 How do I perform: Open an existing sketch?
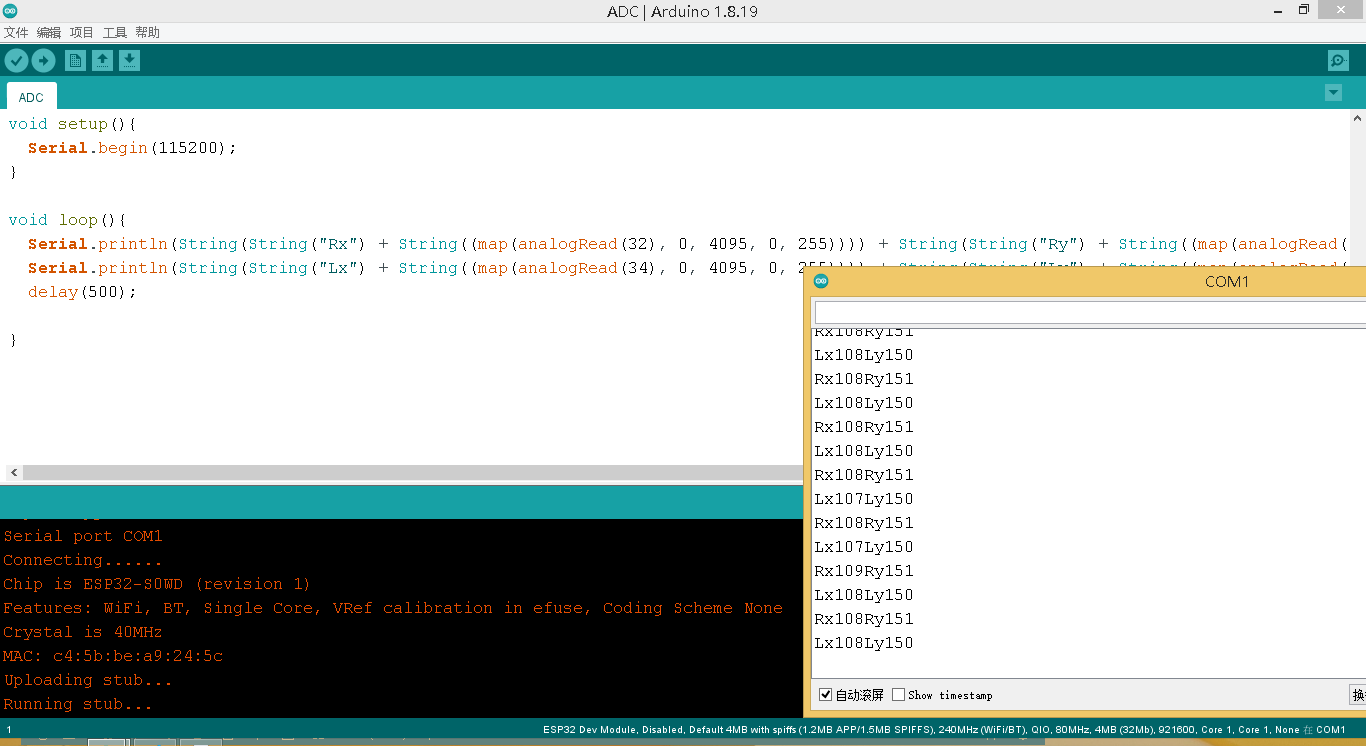pos(102,61)
